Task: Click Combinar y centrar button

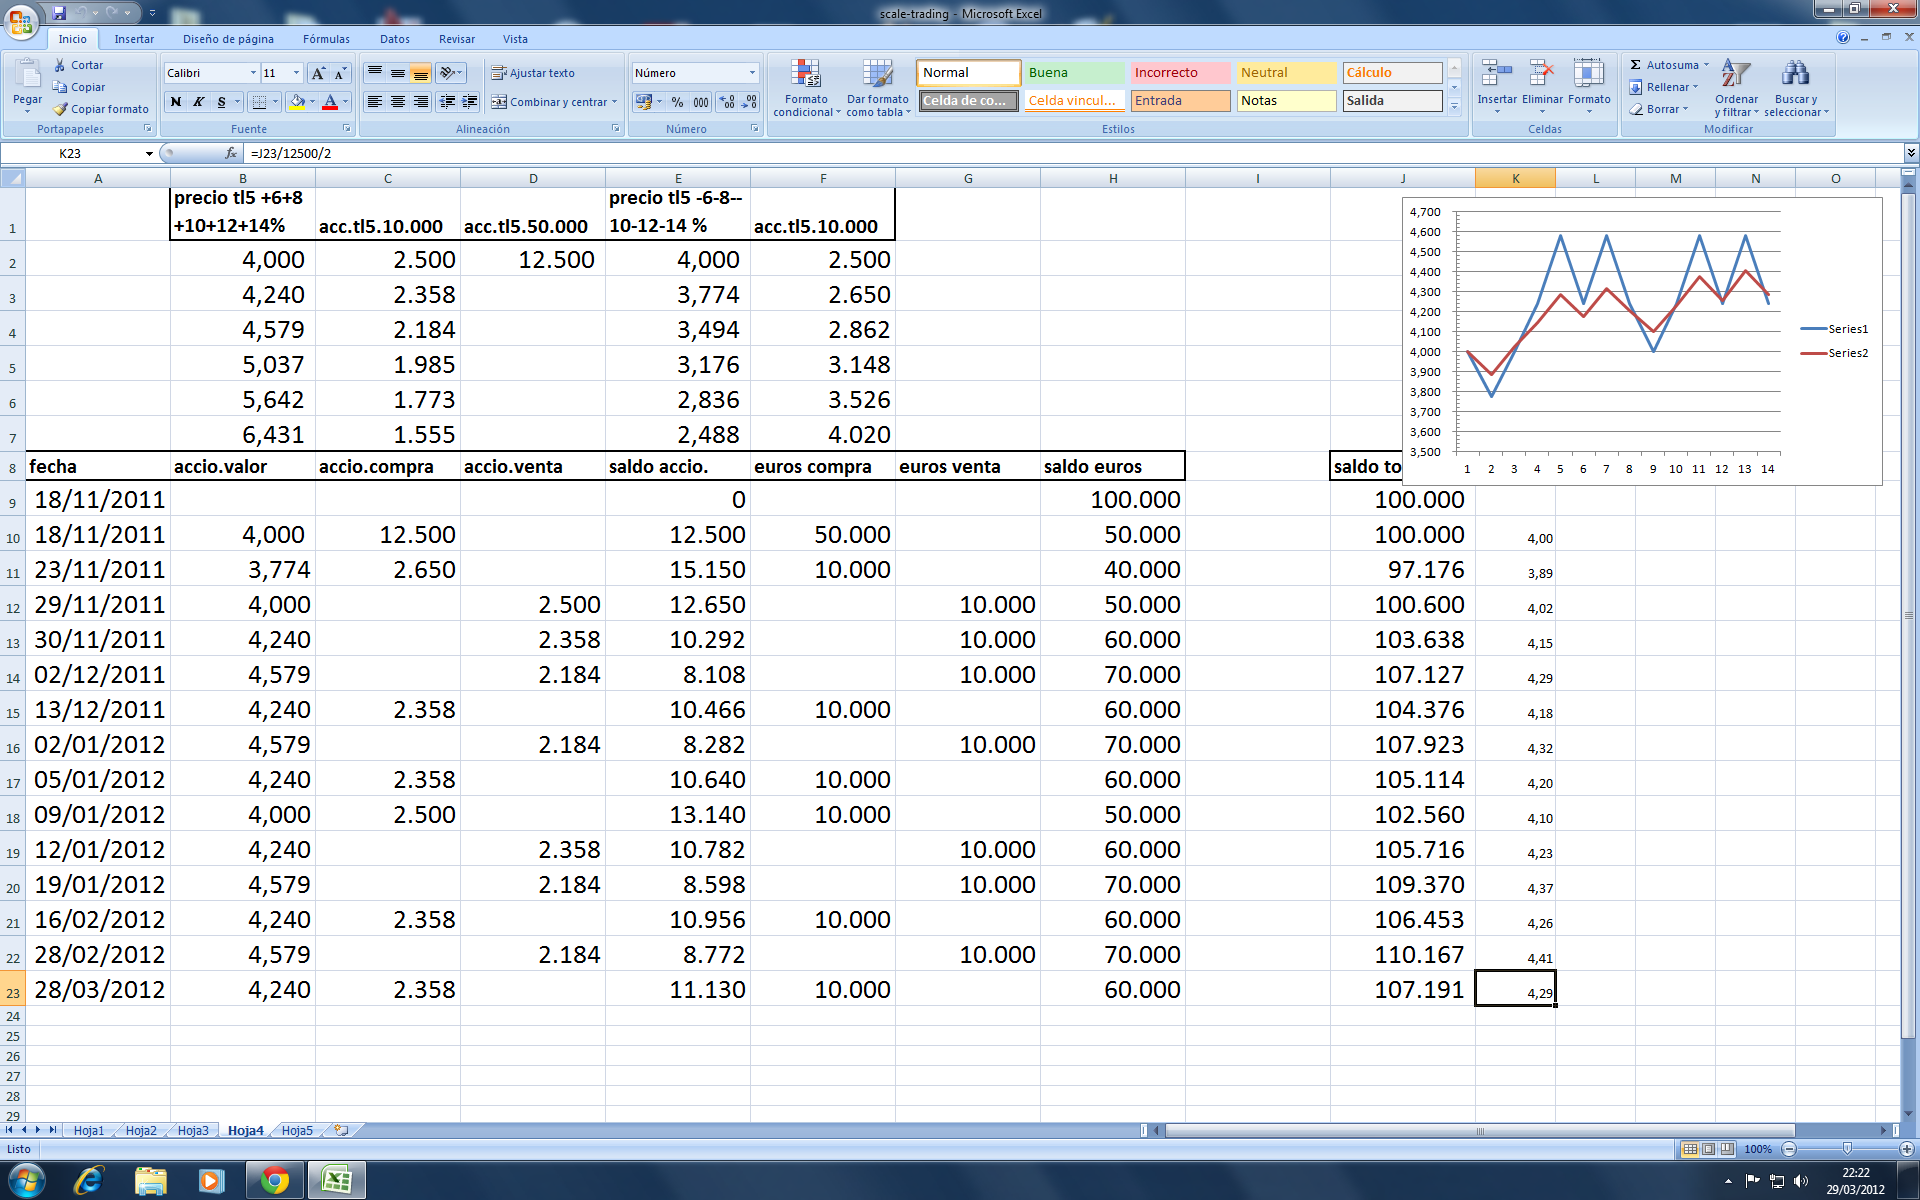Action: (550, 102)
